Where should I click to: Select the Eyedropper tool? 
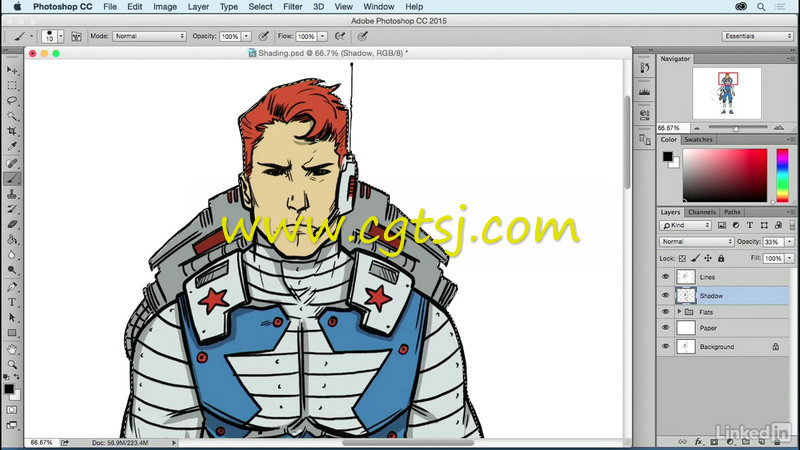tap(12, 146)
